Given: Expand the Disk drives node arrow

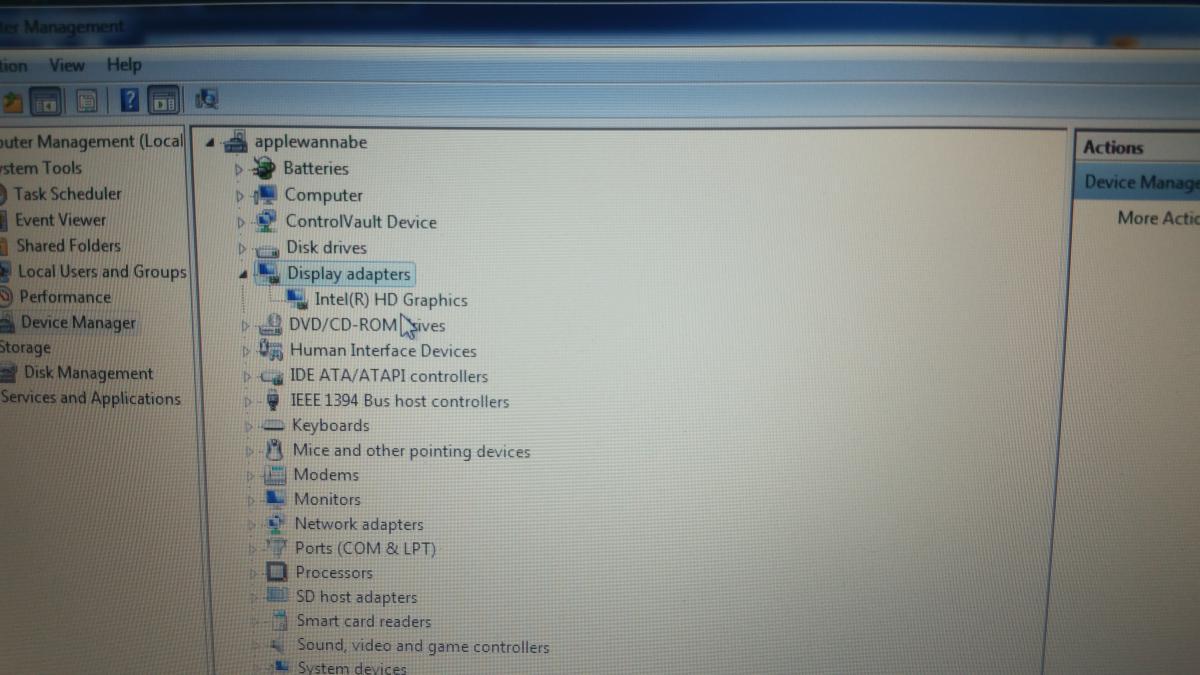Looking at the screenshot, I should click(x=242, y=247).
